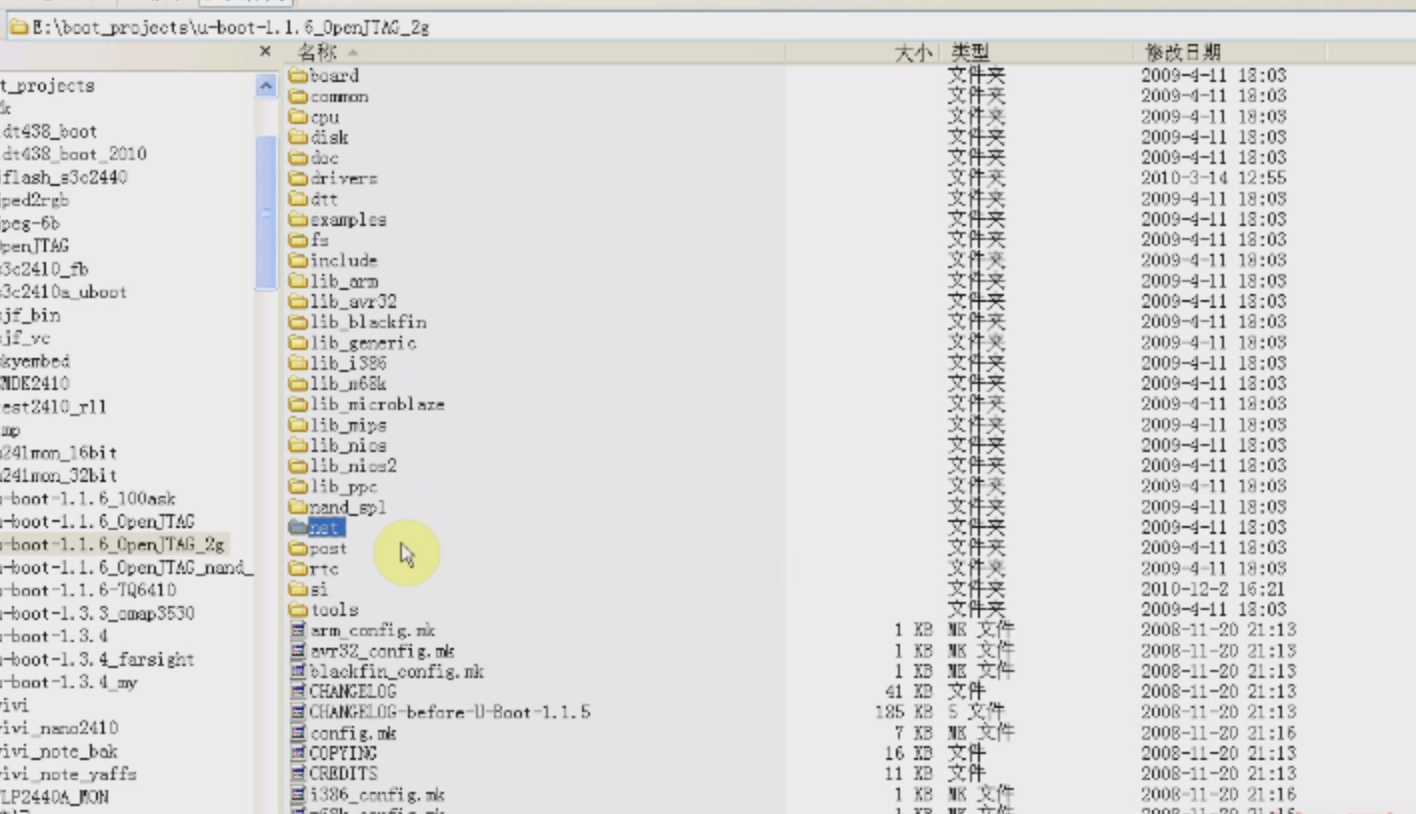
Task: Select the lib_avr32 folder icon
Action: 298,301
